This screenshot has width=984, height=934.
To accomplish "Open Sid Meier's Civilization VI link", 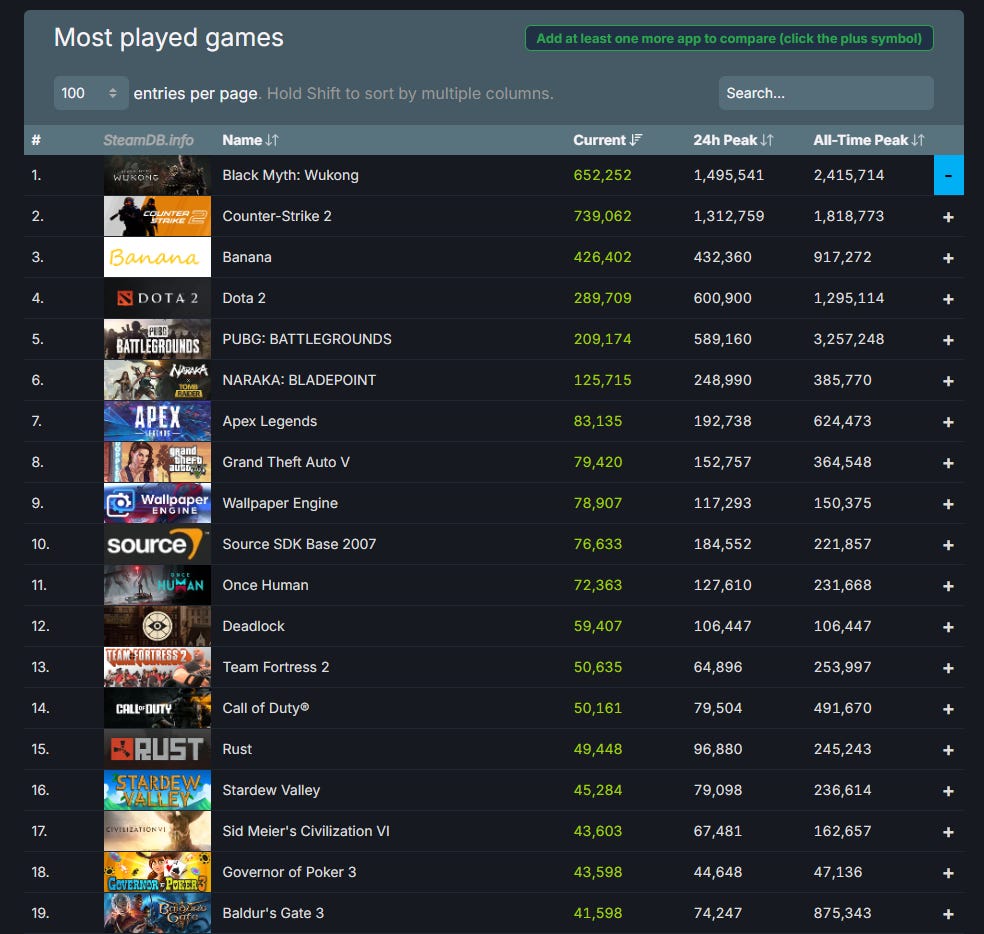I will (306, 831).
